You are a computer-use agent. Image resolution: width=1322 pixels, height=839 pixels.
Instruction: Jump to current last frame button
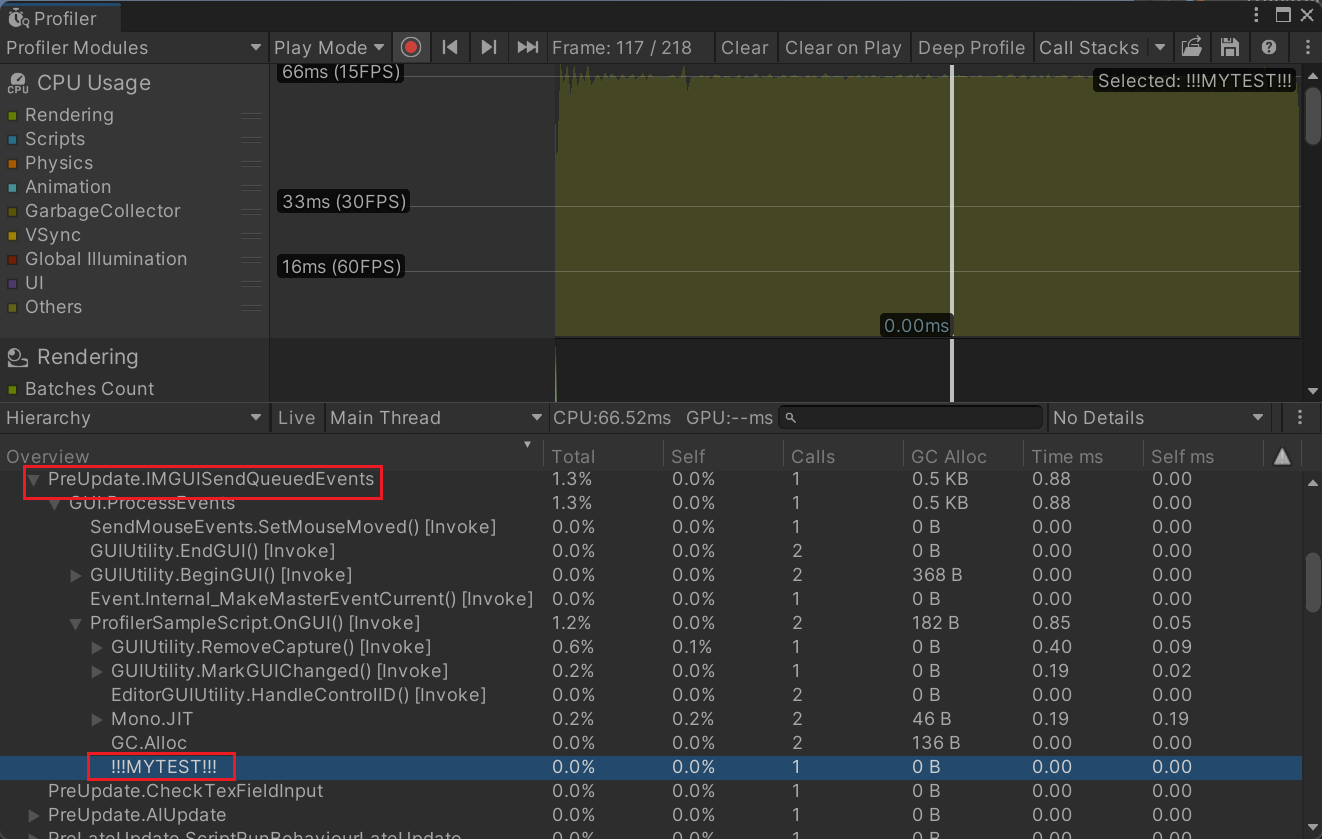pos(527,47)
